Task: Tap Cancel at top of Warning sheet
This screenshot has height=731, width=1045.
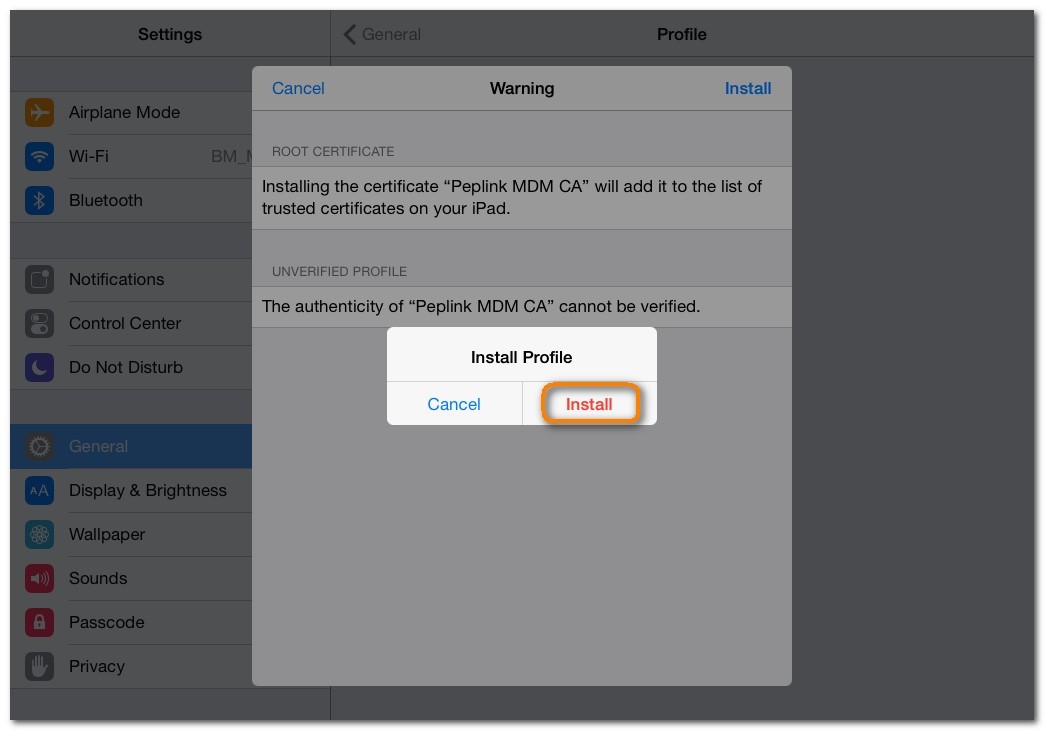Action: 298,88
